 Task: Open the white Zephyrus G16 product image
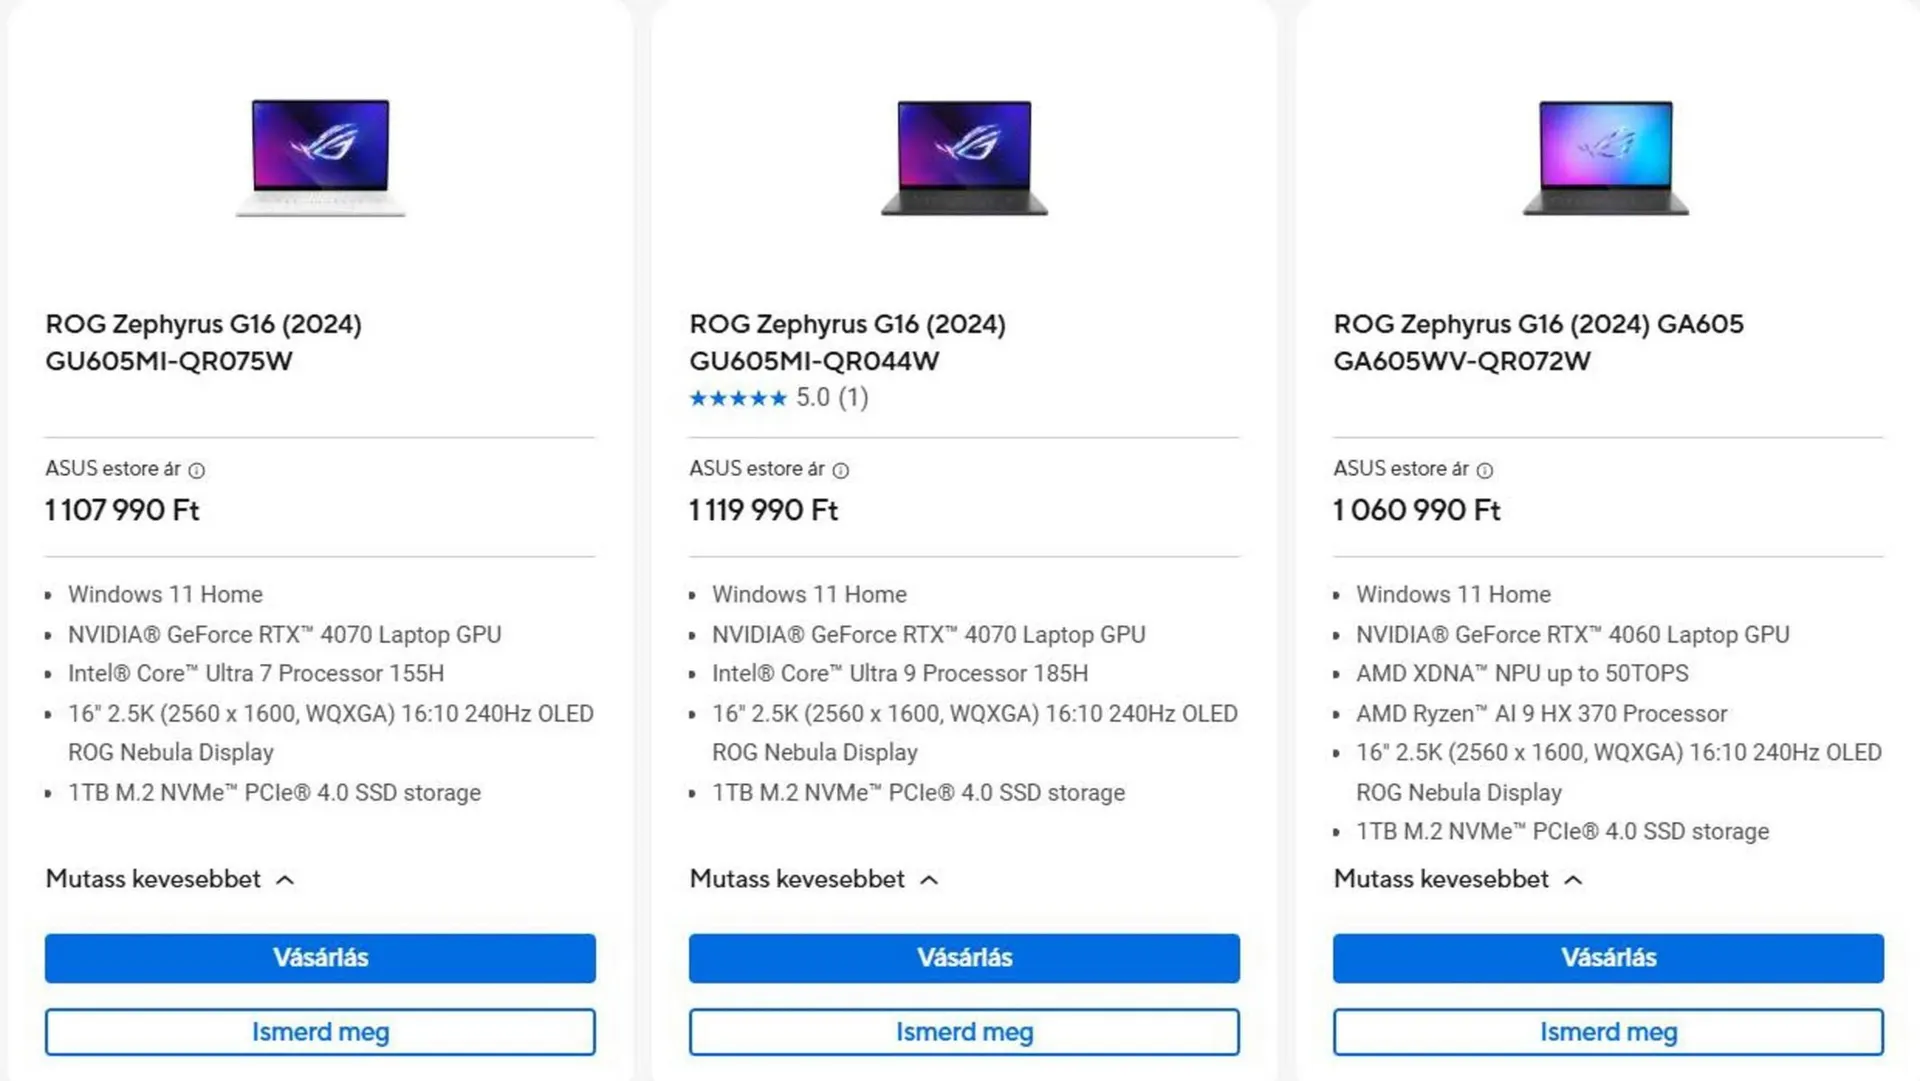tap(320, 157)
